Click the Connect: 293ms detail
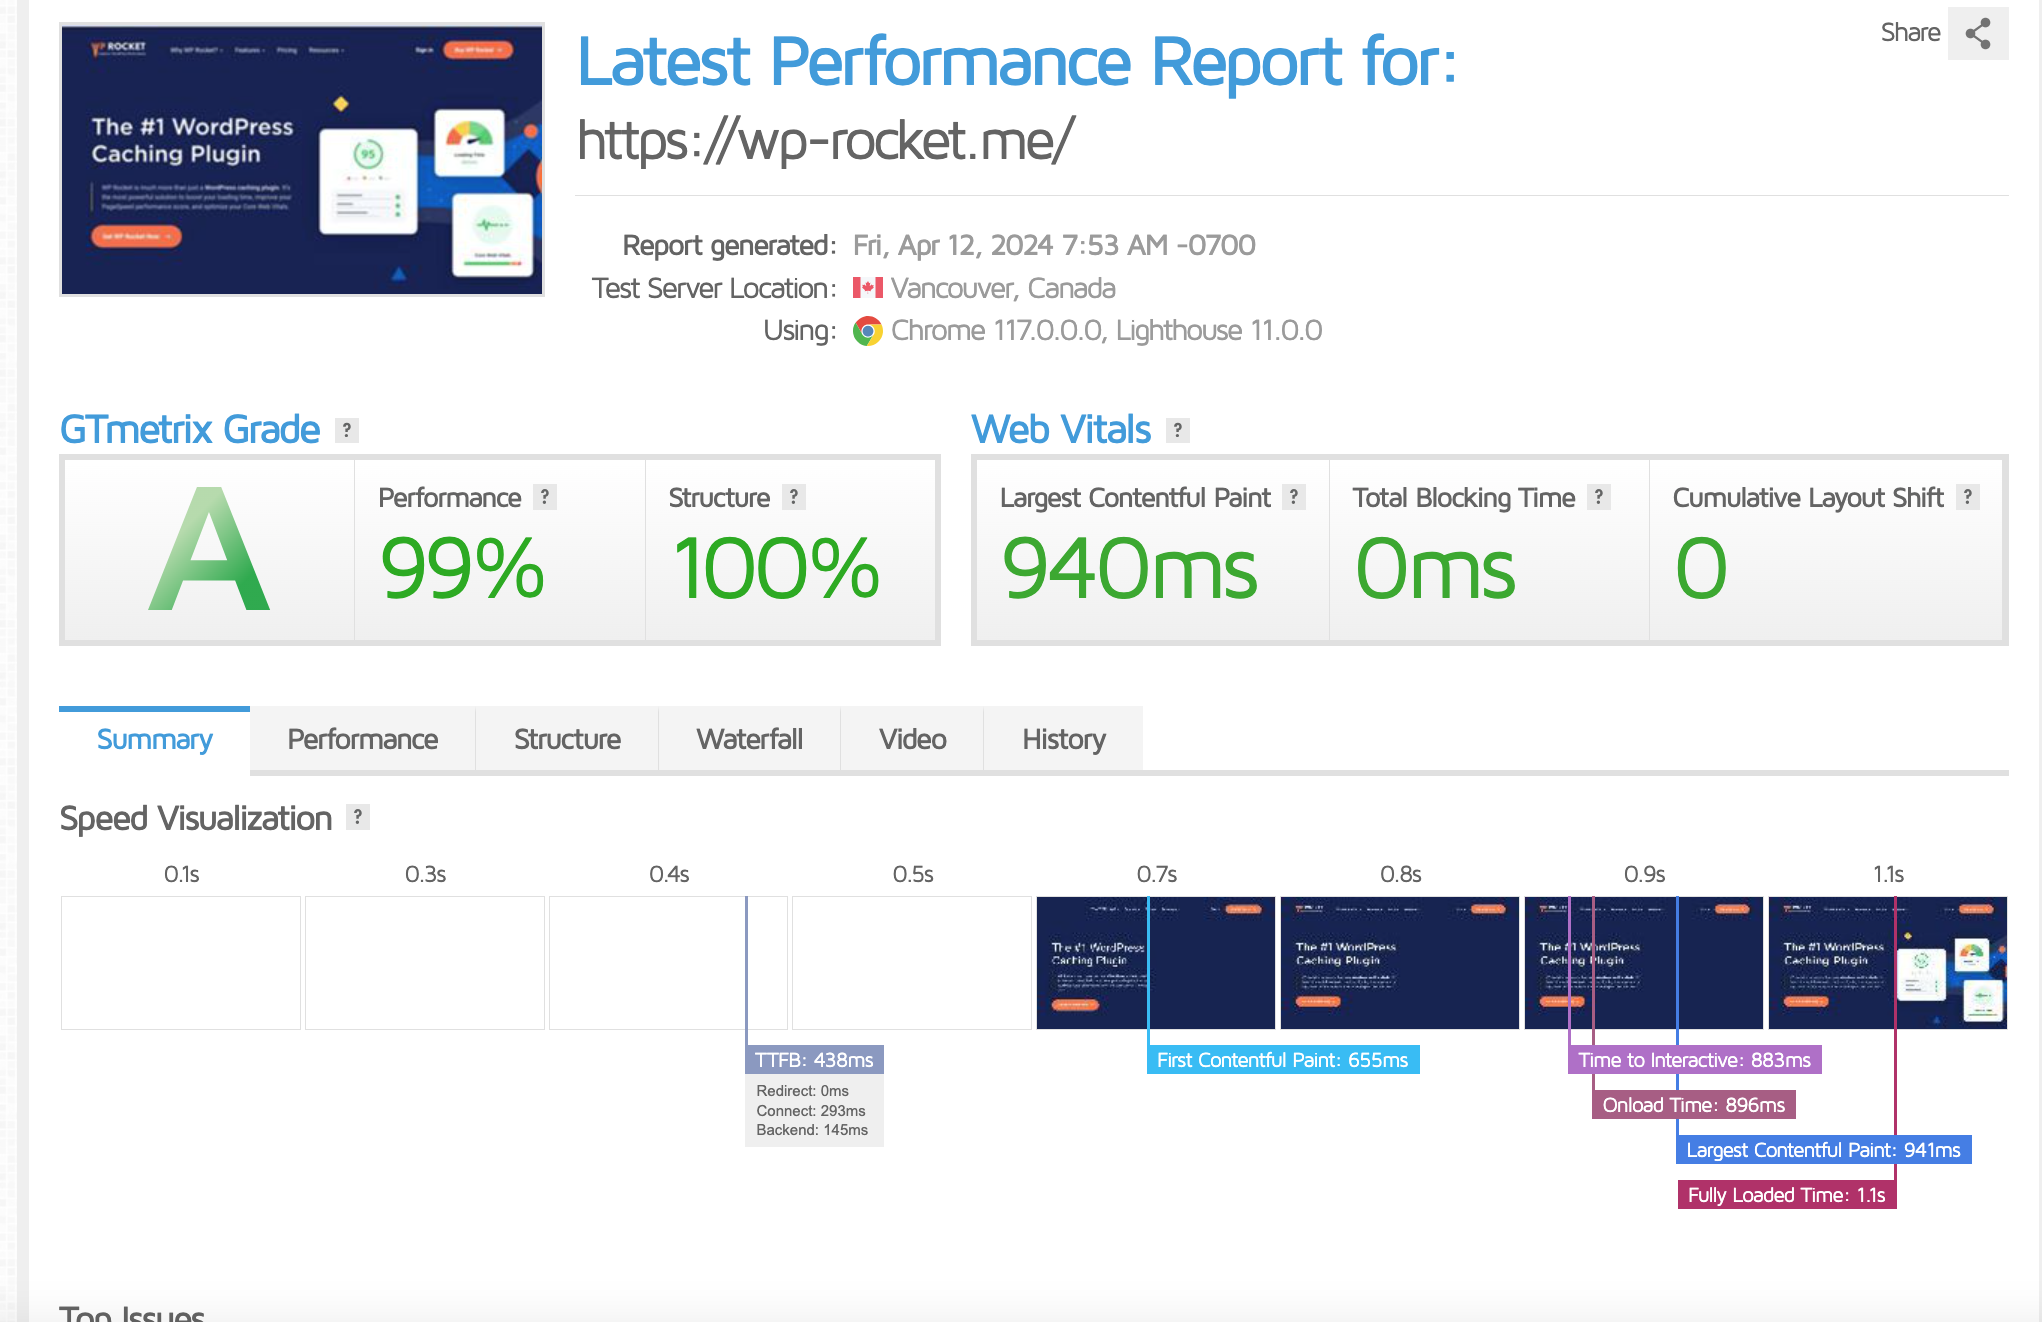The height and width of the screenshot is (1322, 2042). [811, 1111]
